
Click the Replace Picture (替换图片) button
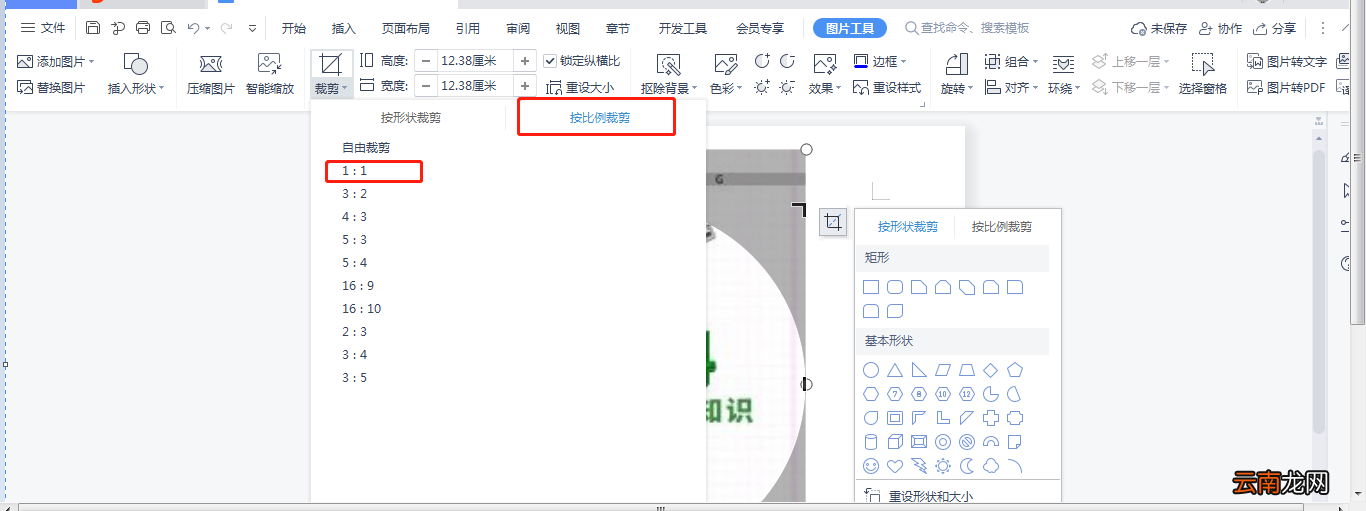pos(52,88)
